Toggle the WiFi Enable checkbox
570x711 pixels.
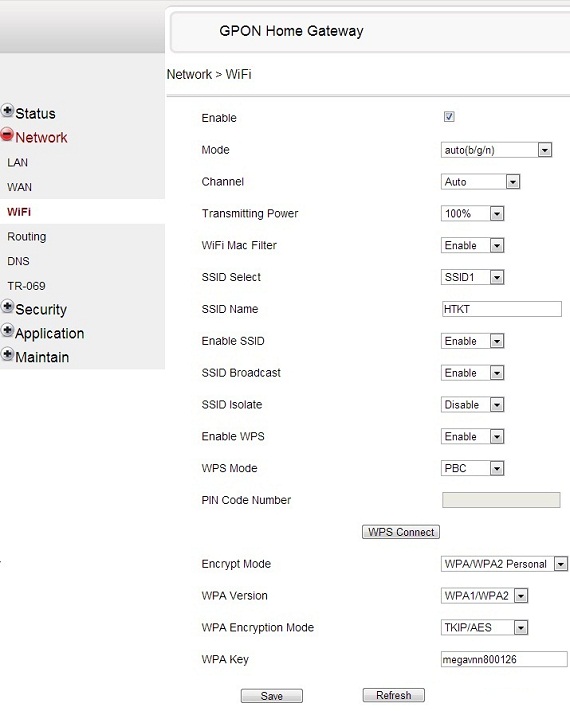coord(449,117)
